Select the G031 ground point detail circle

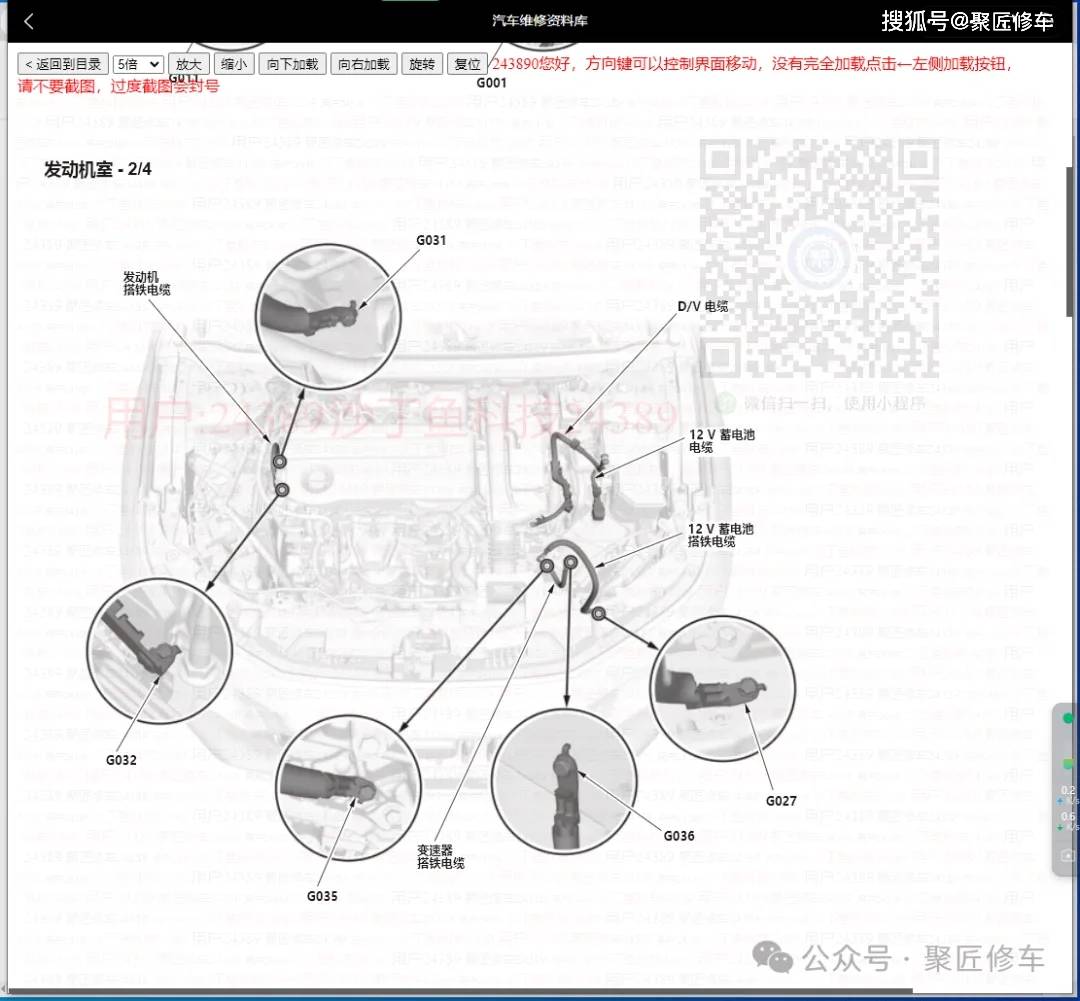pos(328,316)
